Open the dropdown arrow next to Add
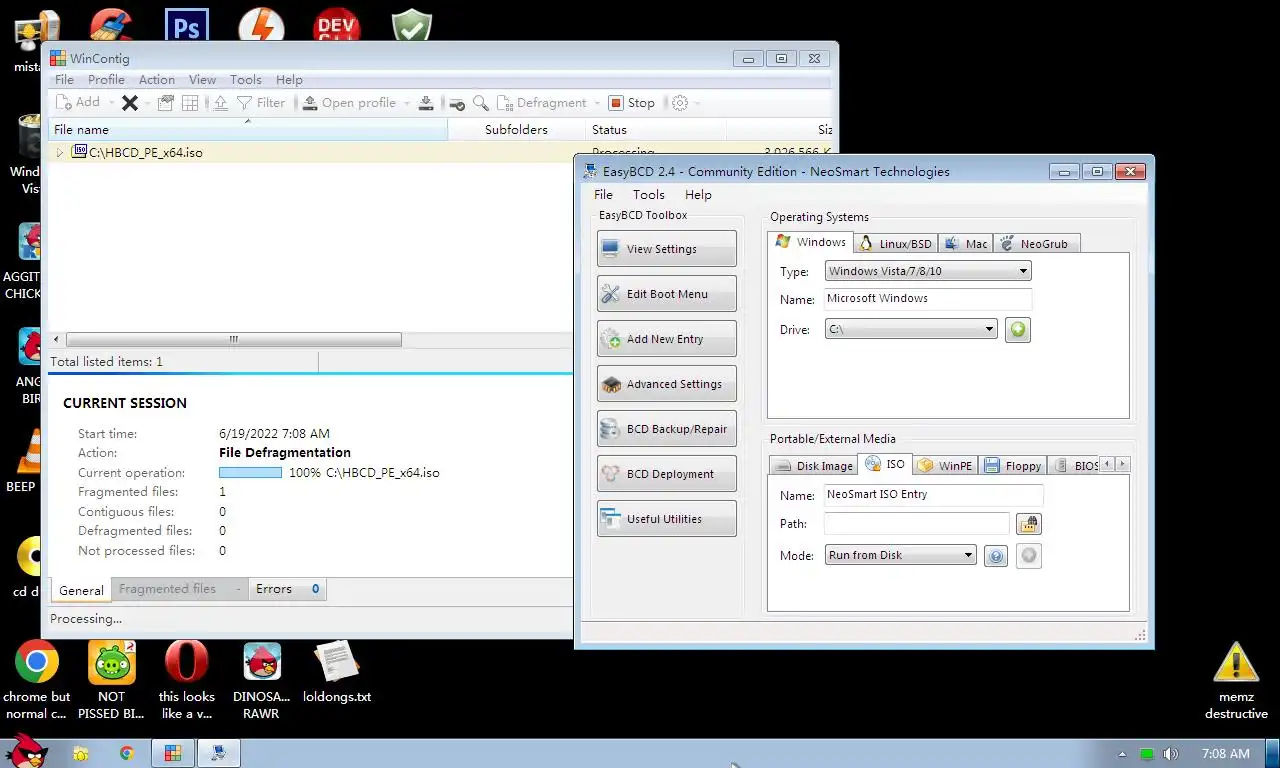 [110, 103]
